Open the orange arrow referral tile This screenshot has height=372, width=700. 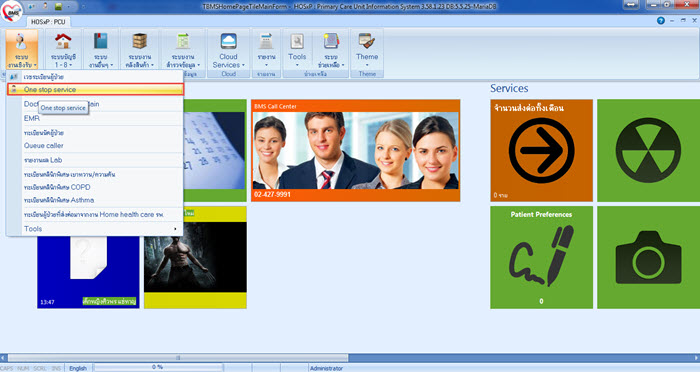542,150
